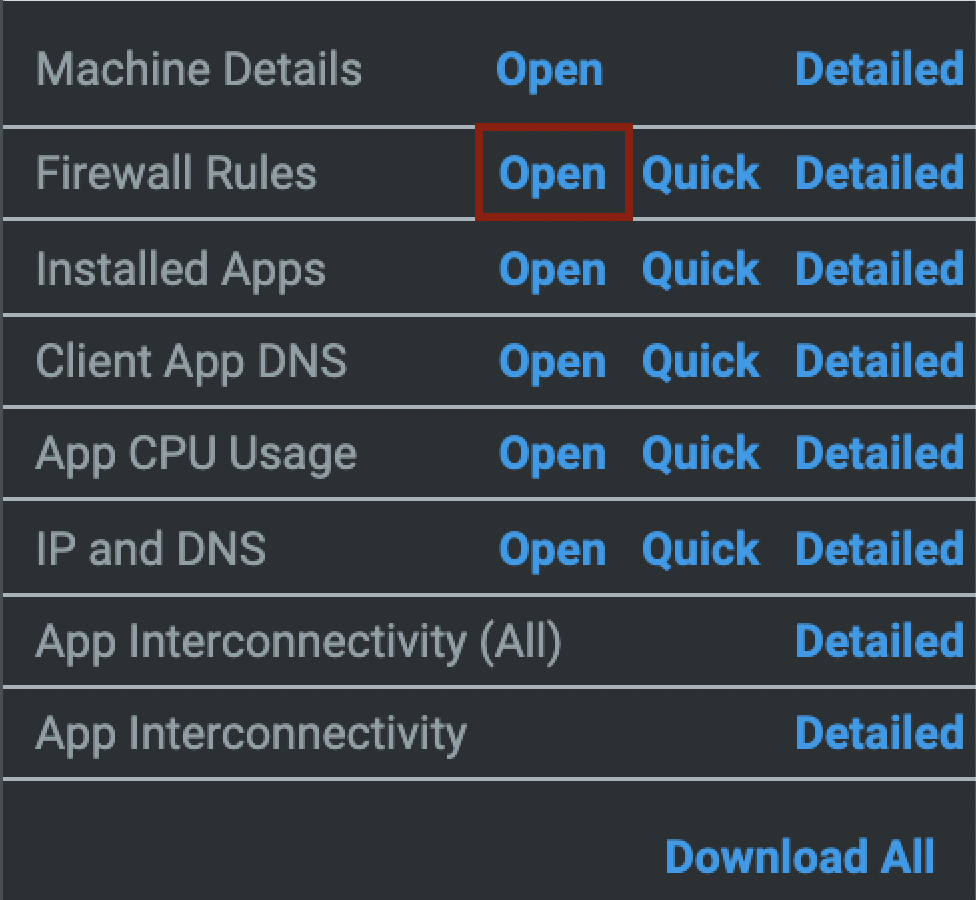Click Quick for Firewall Rules
976x900 pixels.
700,173
